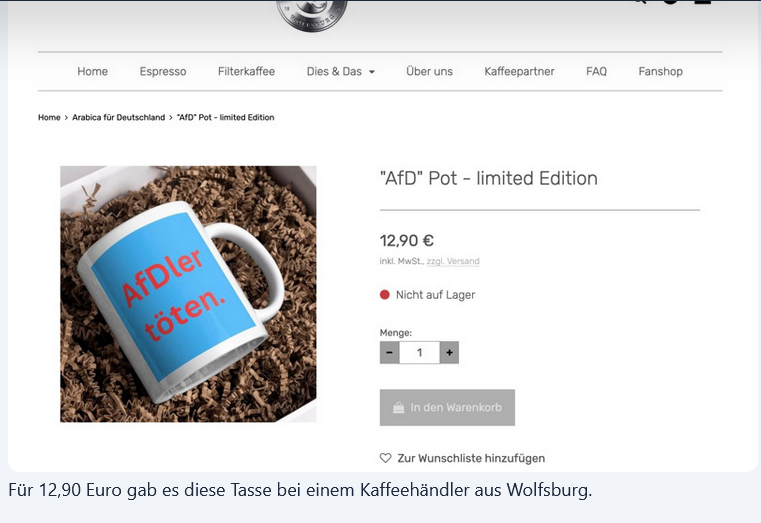The width and height of the screenshot is (761, 523).
Task: Open the FAQ page
Action: [596, 71]
